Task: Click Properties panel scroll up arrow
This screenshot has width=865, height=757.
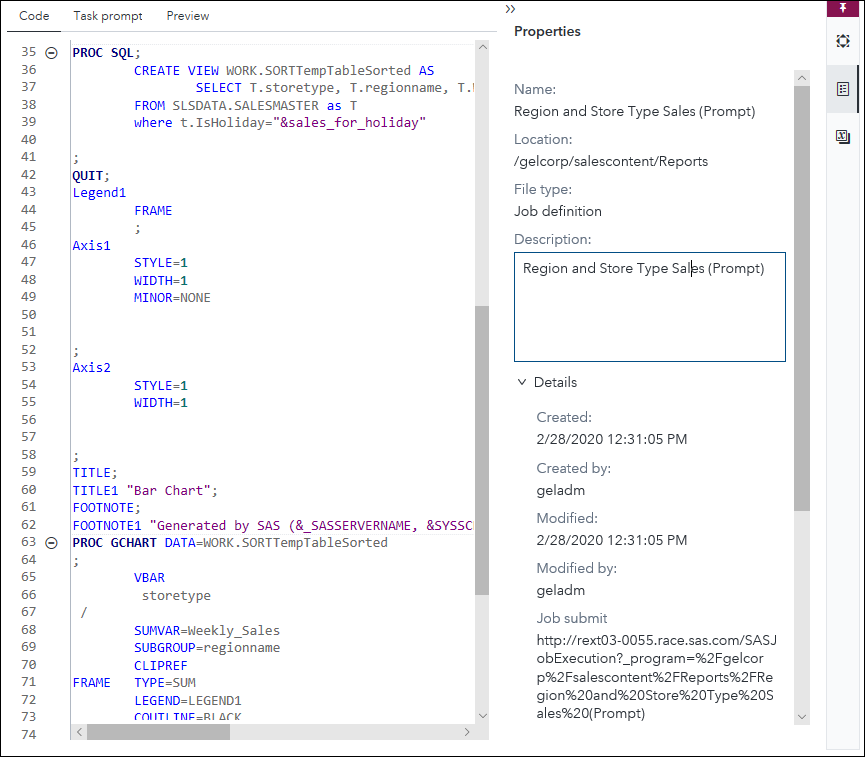Action: point(802,78)
